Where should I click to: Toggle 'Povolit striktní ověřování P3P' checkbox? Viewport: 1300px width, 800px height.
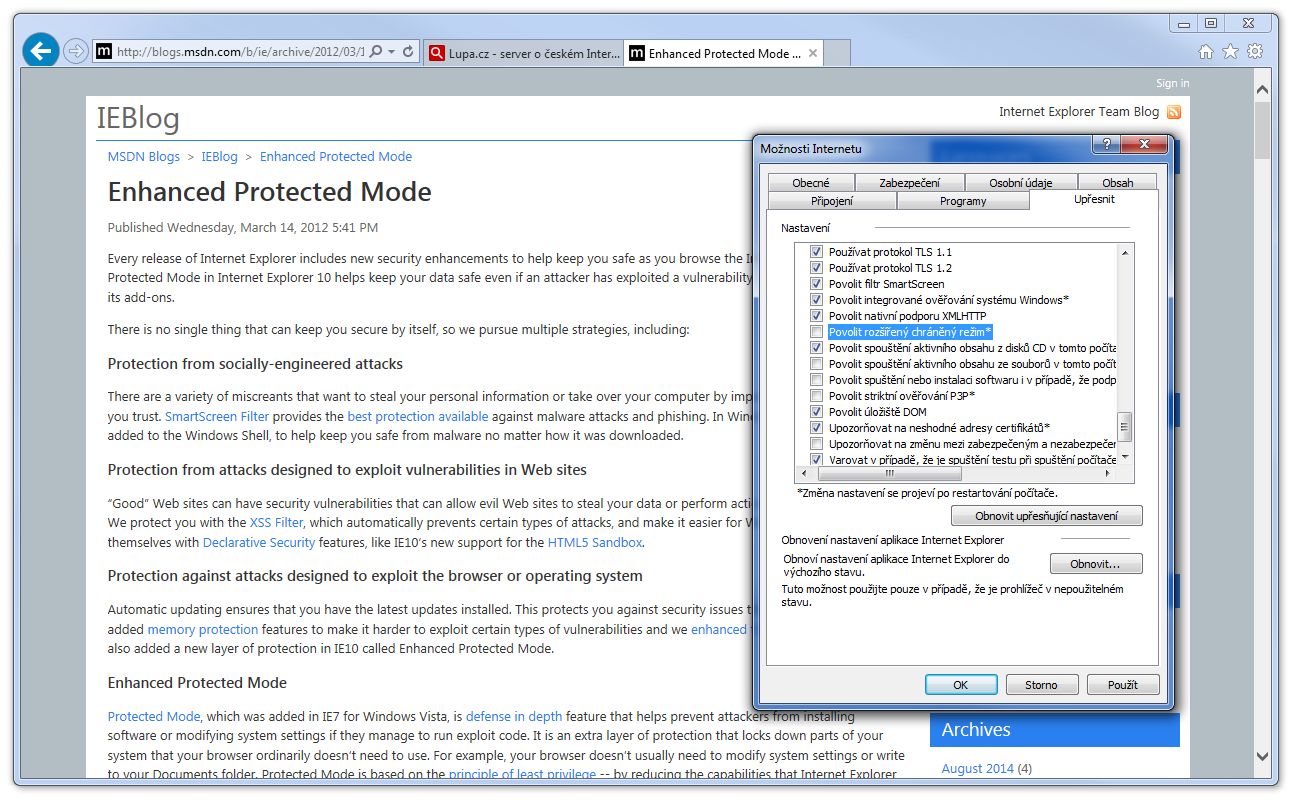tap(817, 396)
